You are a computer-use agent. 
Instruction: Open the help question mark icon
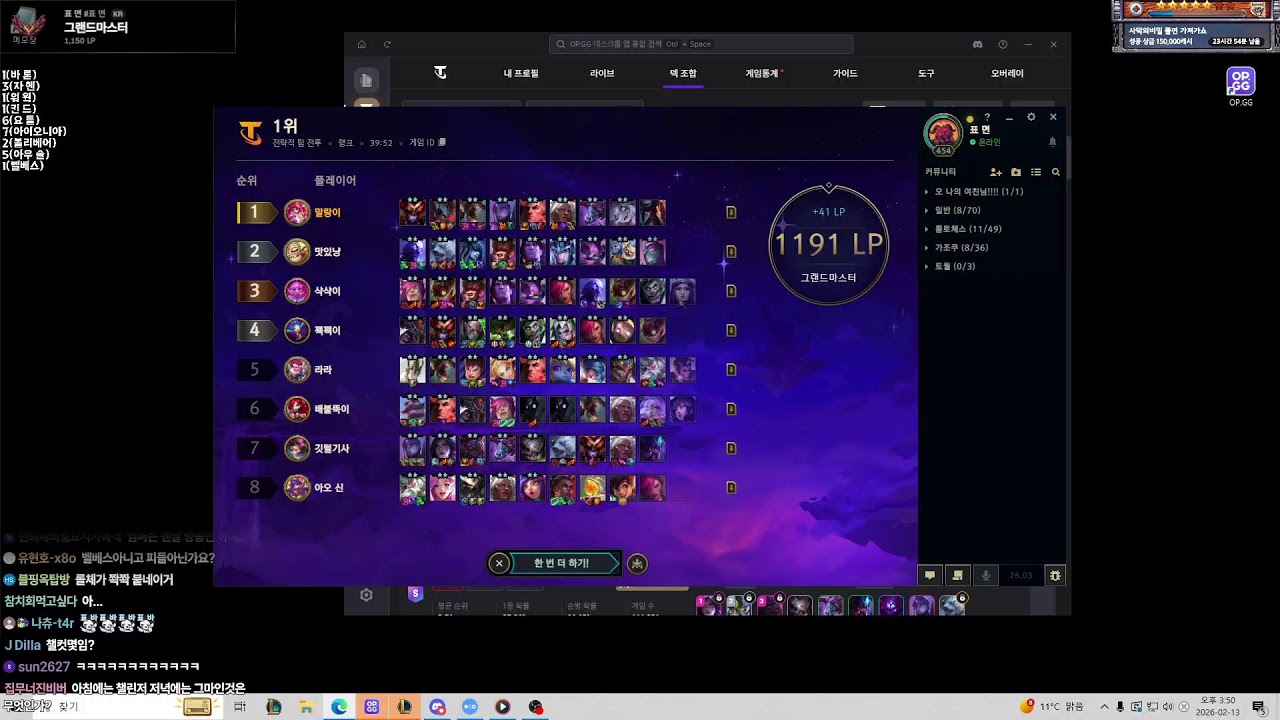(987, 117)
